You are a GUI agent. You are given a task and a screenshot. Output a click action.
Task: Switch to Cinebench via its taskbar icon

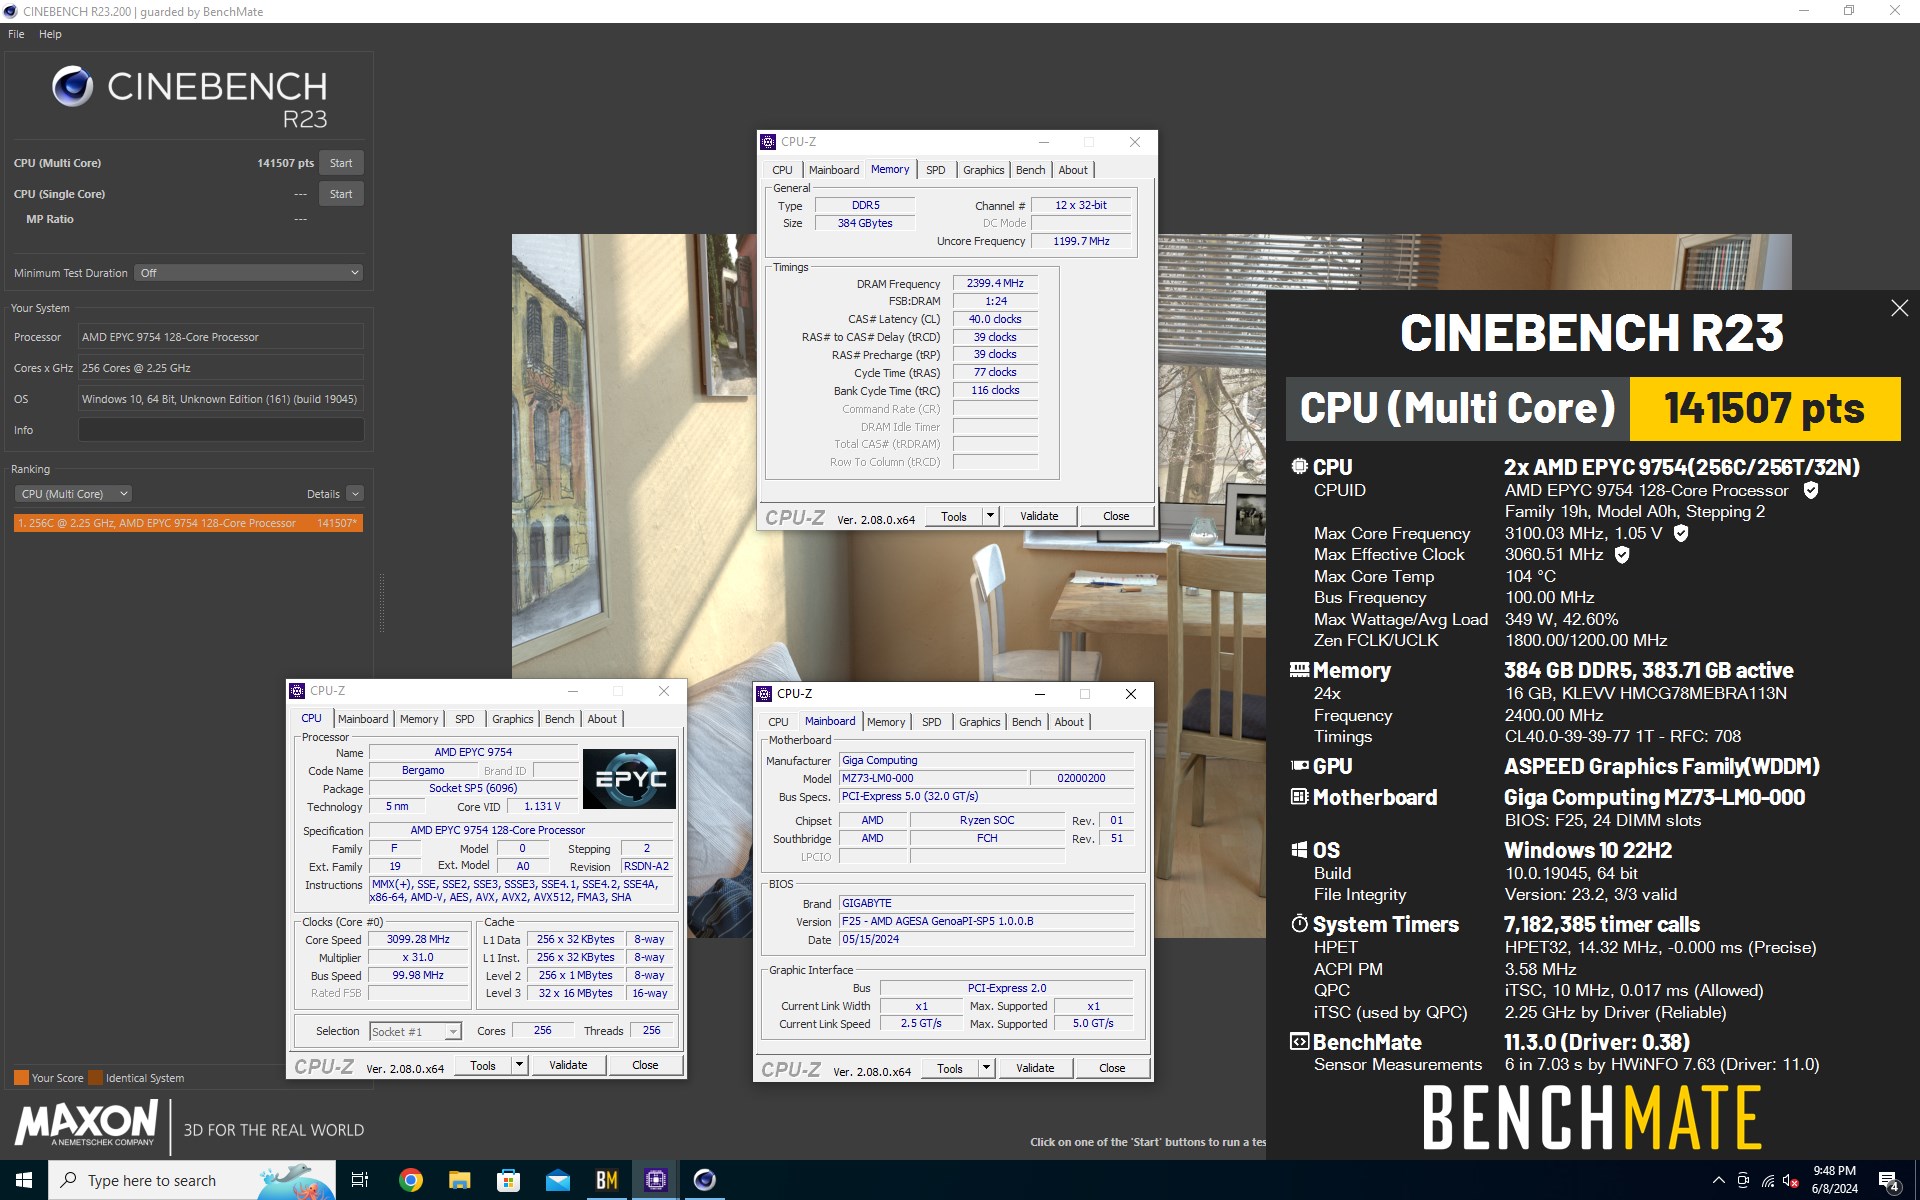[704, 1180]
